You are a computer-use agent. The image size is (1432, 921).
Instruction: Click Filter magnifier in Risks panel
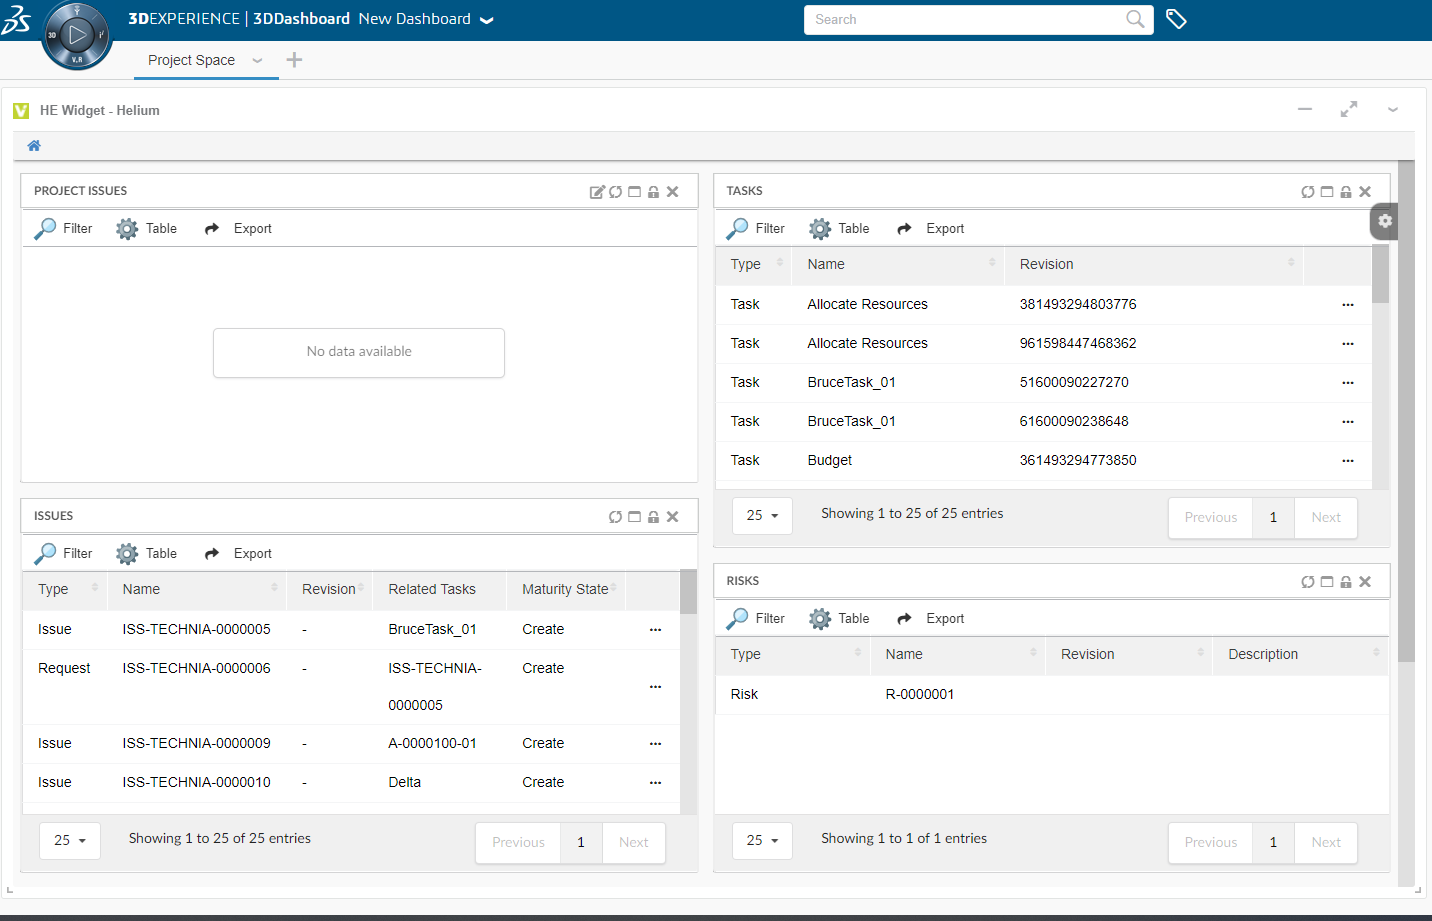point(738,619)
